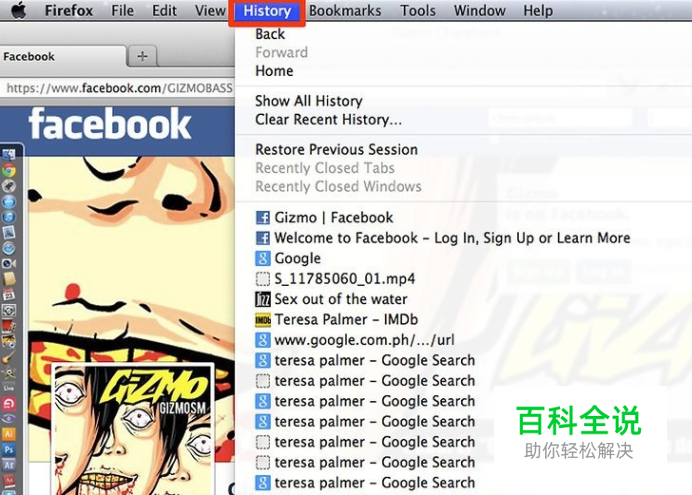This screenshot has width=692, height=495.
Task: Open Finder in the dock
Action: (9, 154)
